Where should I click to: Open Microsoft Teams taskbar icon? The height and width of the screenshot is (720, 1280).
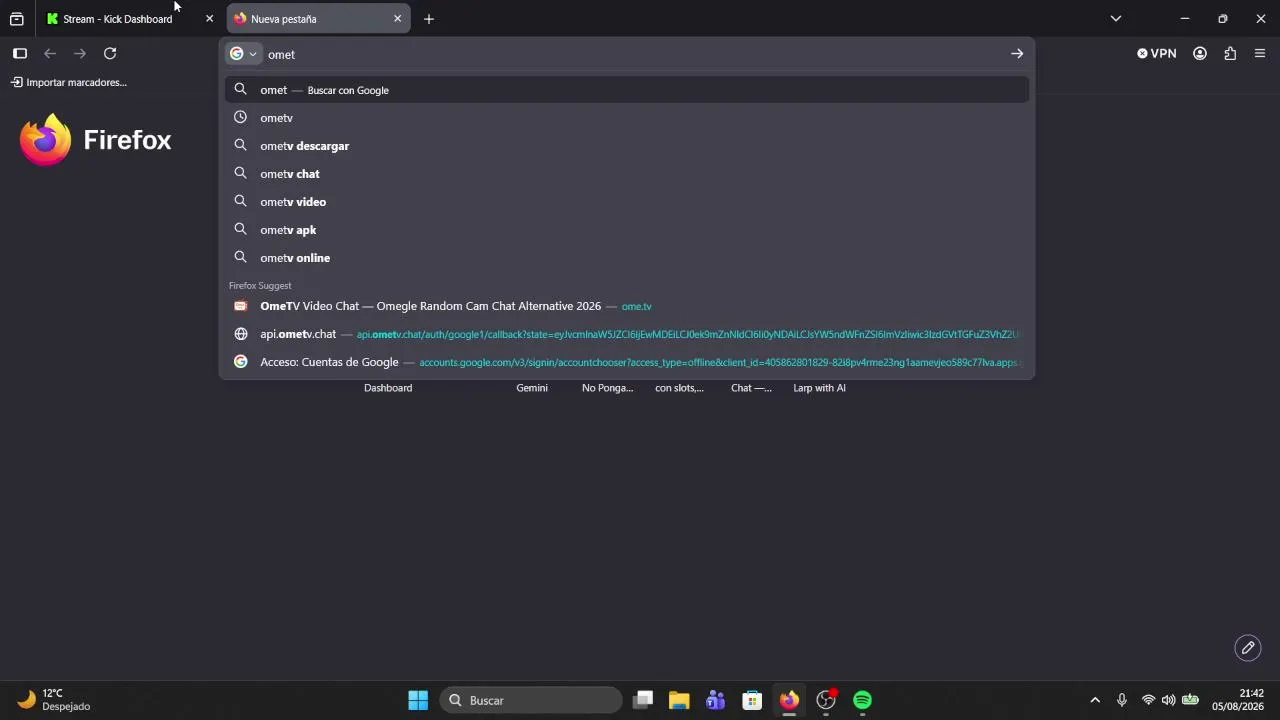click(x=716, y=700)
